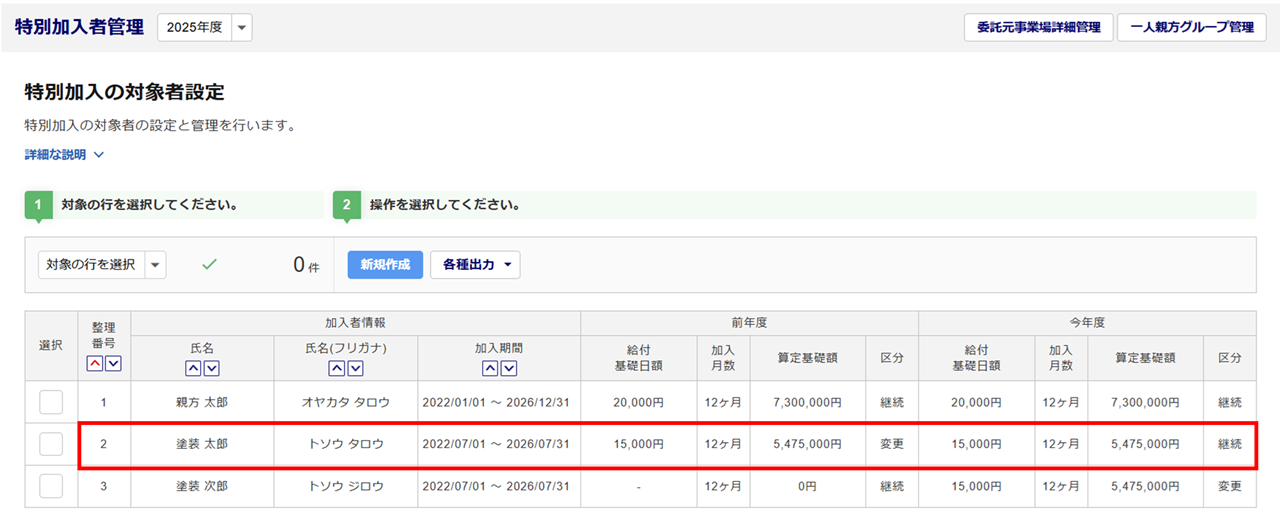Sort 整理番号 column ascending
This screenshot has height=517, width=1280.
[95, 363]
